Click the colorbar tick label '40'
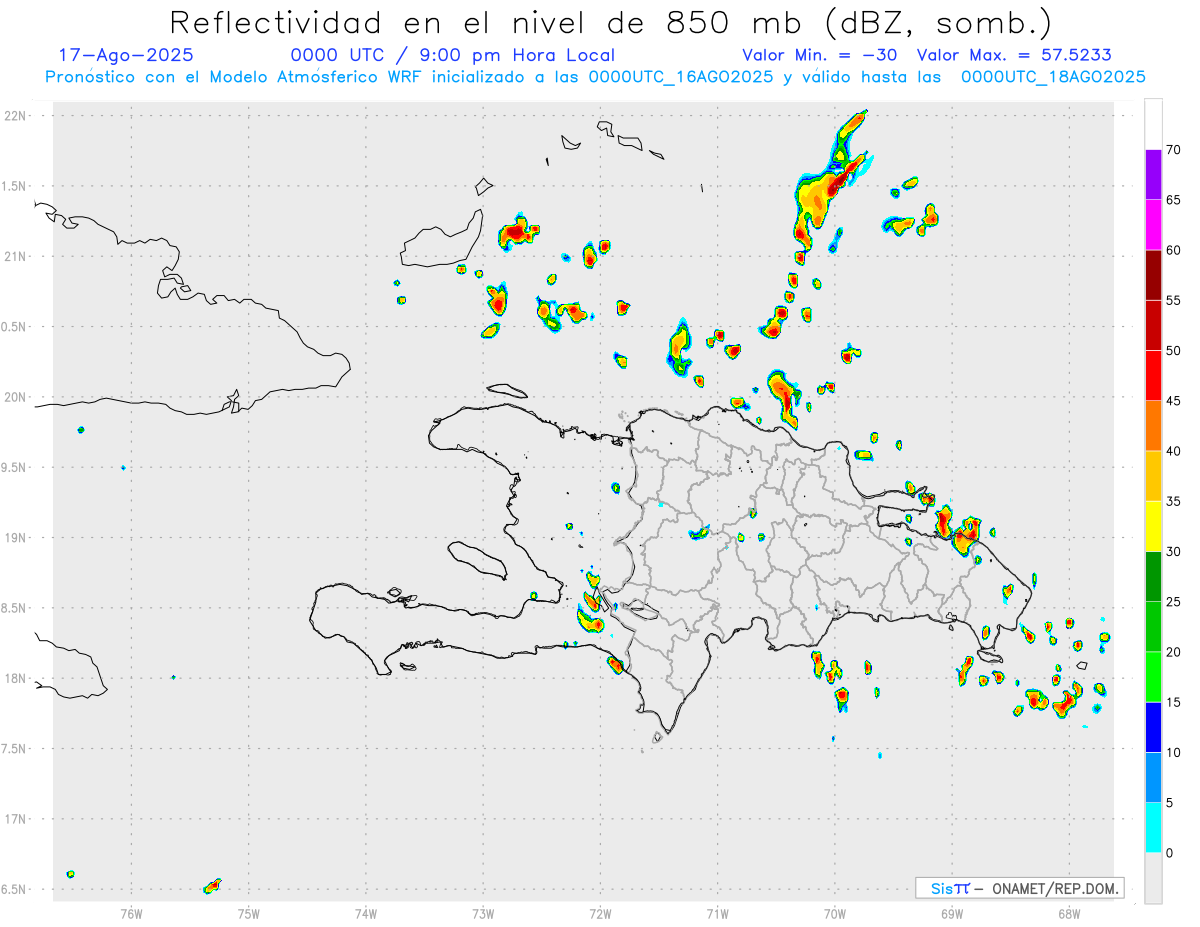The height and width of the screenshot is (927, 1200). (1174, 451)
